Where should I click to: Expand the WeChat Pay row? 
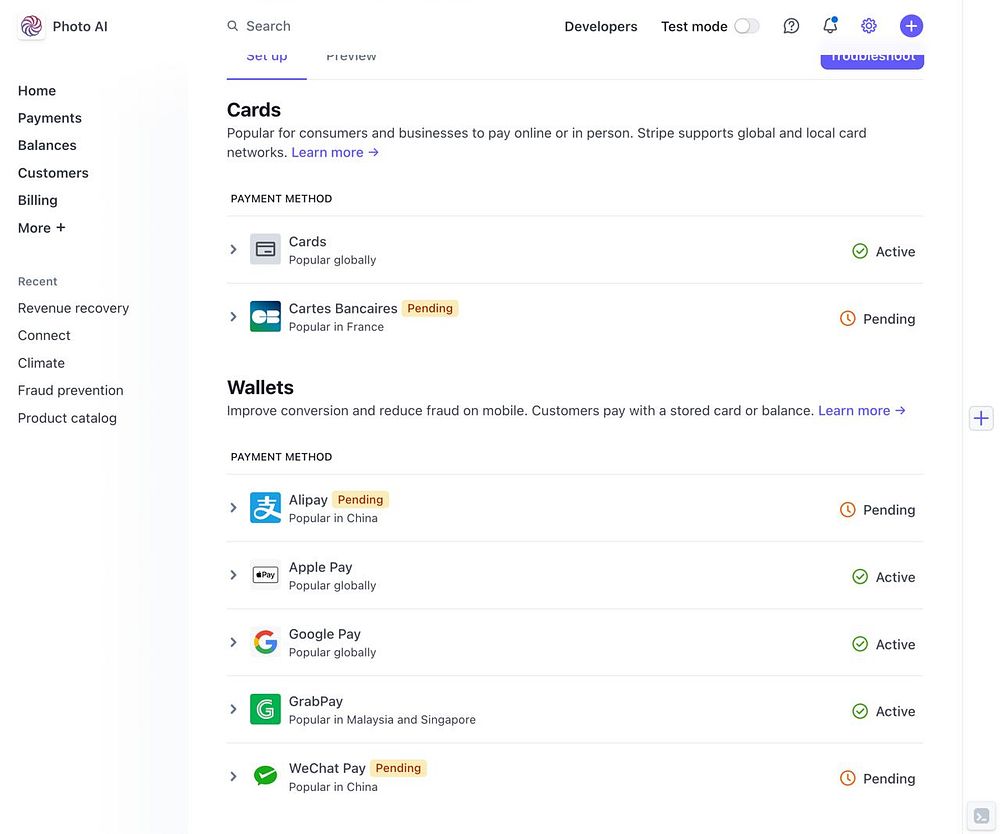(233, 776)
